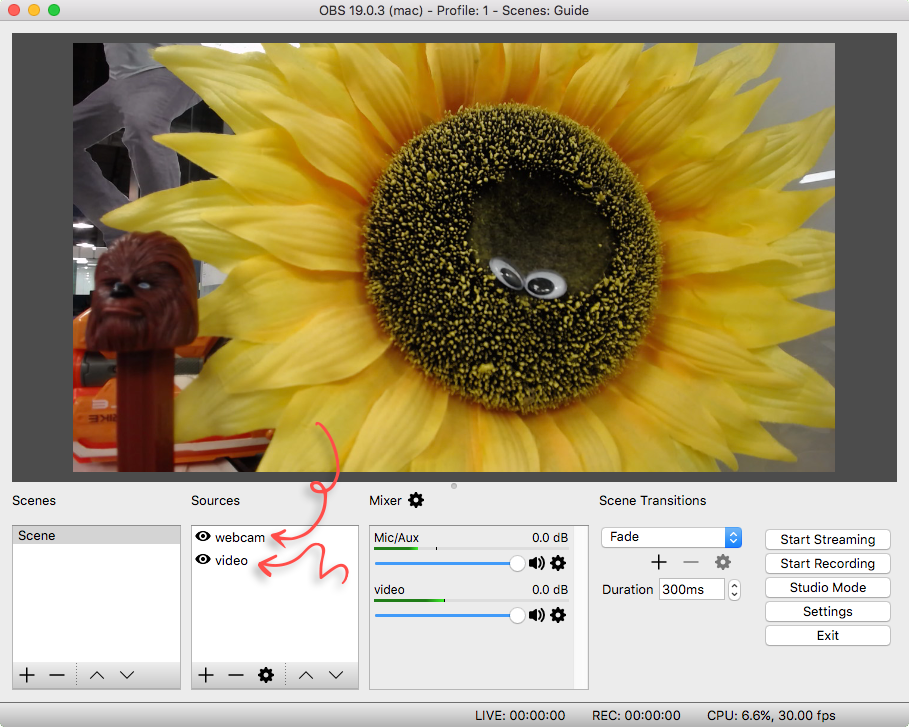Move scene down with chevron arrow
This screenshot has width=909, height=727.
tap(127, 675)
